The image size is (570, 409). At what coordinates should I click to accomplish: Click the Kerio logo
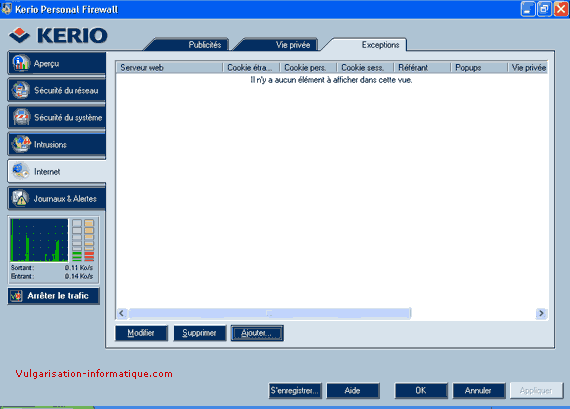59,35
